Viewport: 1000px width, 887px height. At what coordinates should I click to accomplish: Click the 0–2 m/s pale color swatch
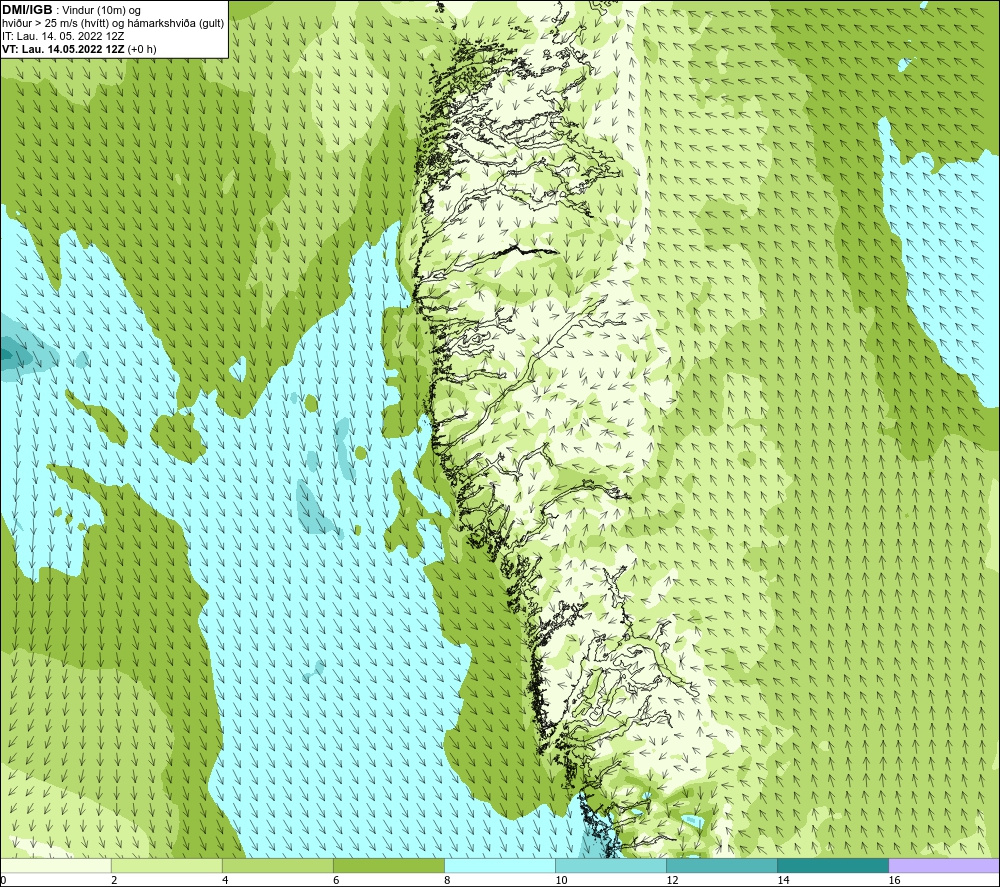55,866
